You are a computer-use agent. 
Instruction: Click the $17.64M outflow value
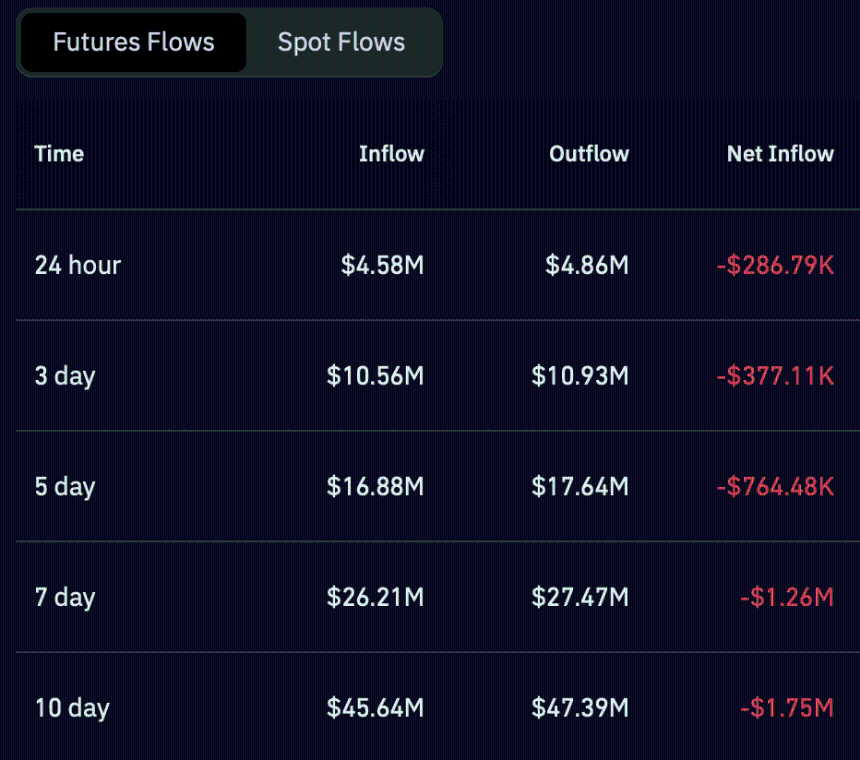580,487
